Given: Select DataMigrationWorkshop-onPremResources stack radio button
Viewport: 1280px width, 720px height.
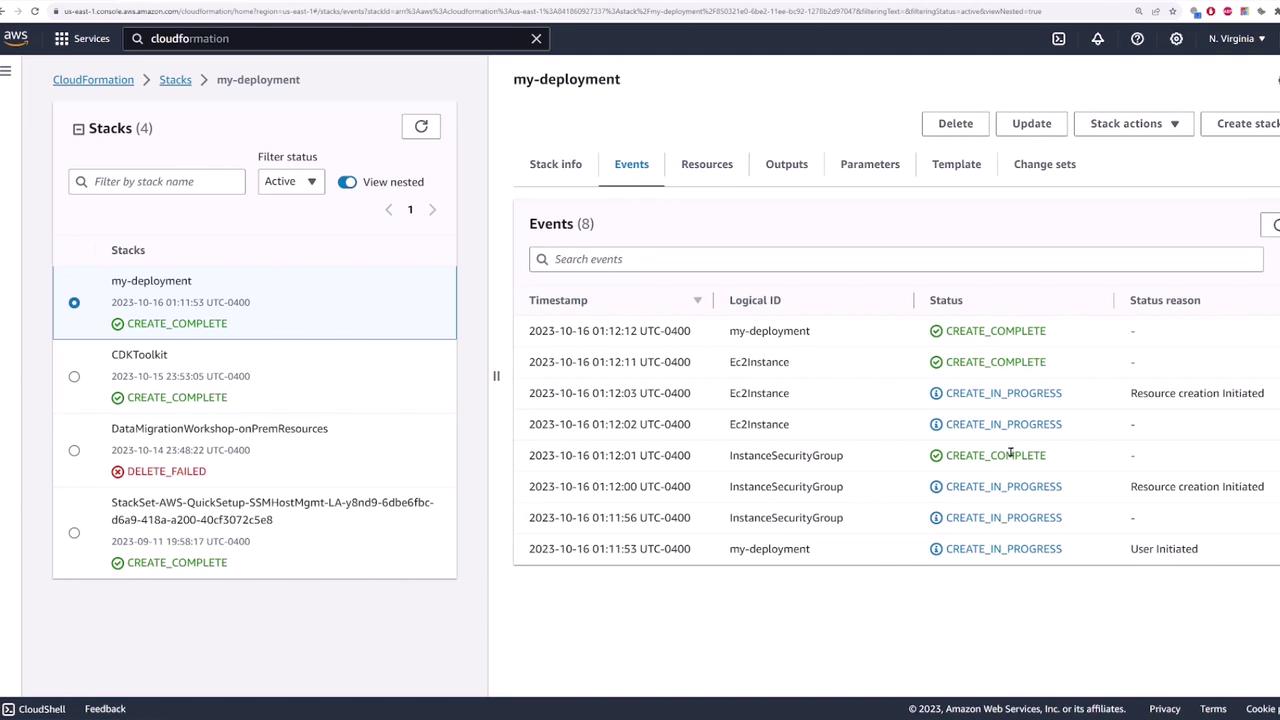Looking at the screenshot, I should 74,450.
